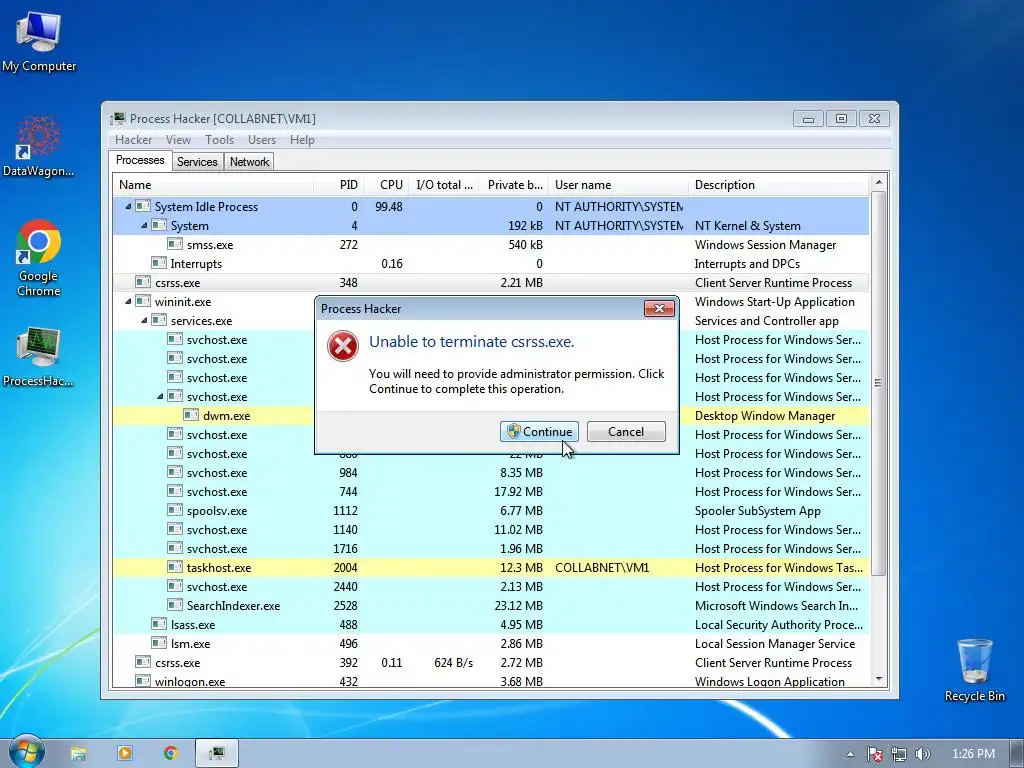Collapse the System process node
The width and height of the screenshot is (1024, 768).
click(144, 225)
